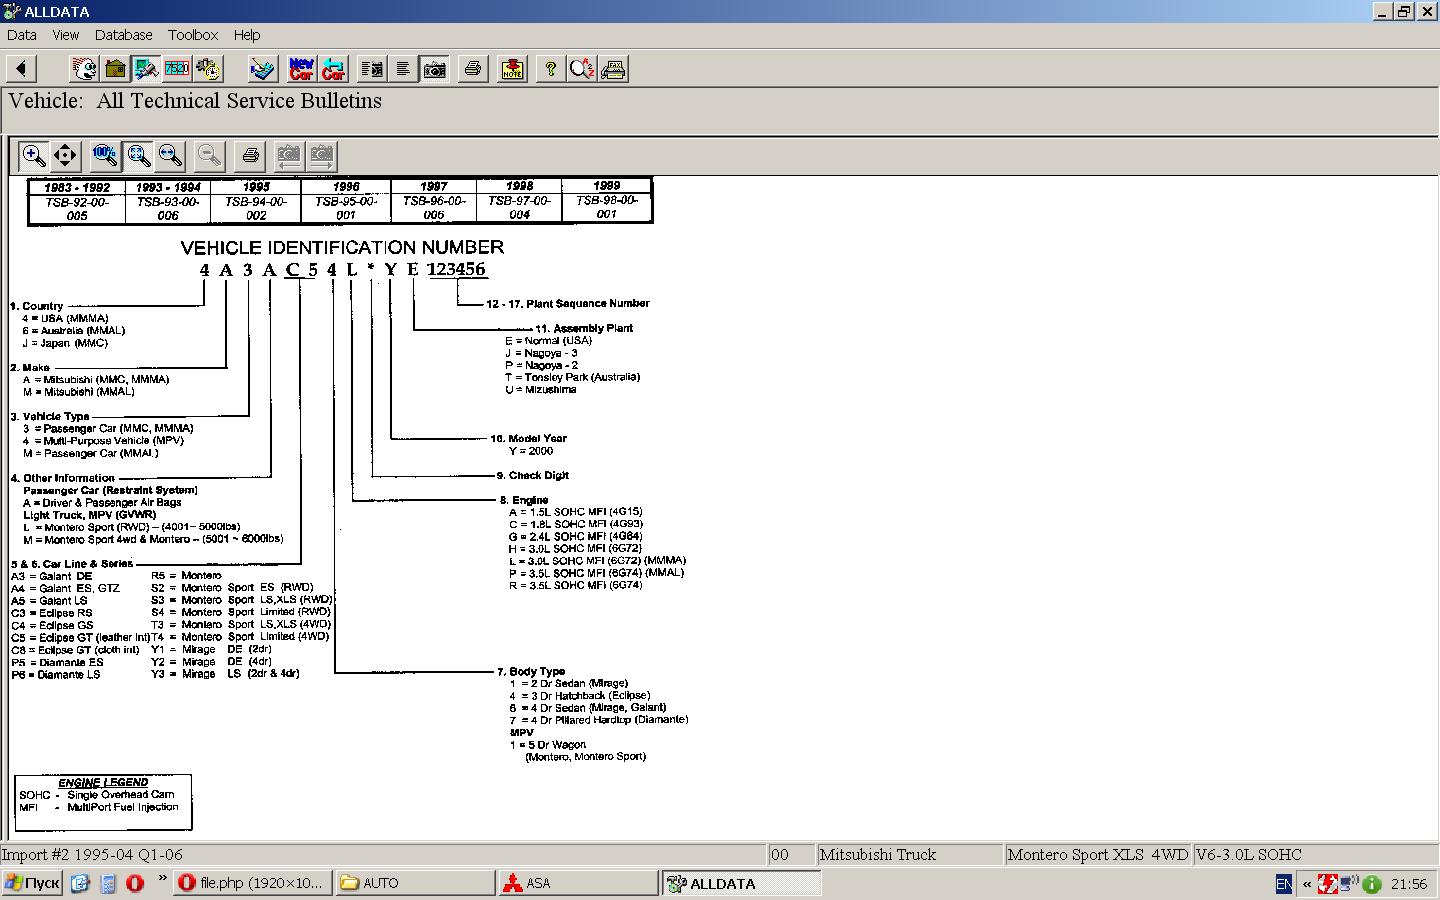Open the A-Z search magnifier tool
This screenshot has width=1440, height=900.
581,69
